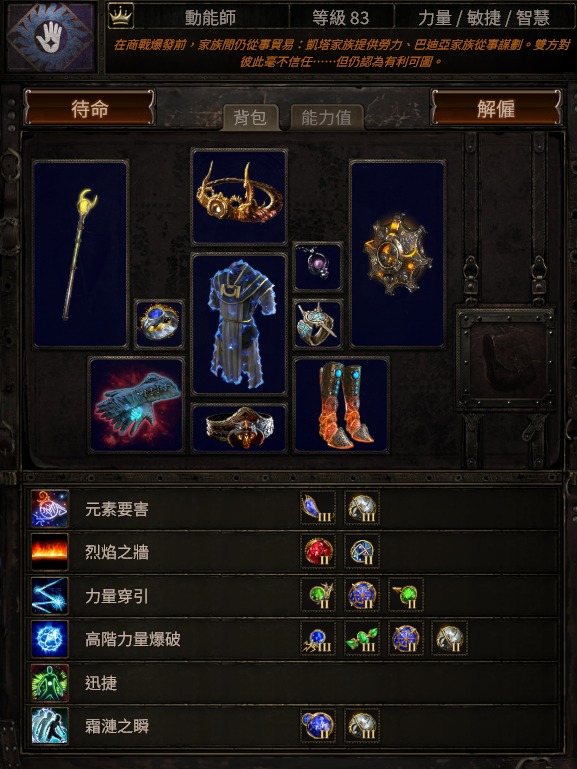
Task: Click the 迅捷 green aura skill icon
Action: click(50, 682)
